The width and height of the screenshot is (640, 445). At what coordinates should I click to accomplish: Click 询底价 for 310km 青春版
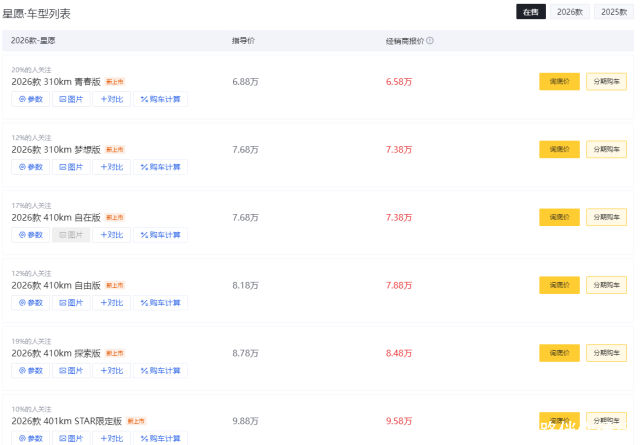click(x=559, y=81)
